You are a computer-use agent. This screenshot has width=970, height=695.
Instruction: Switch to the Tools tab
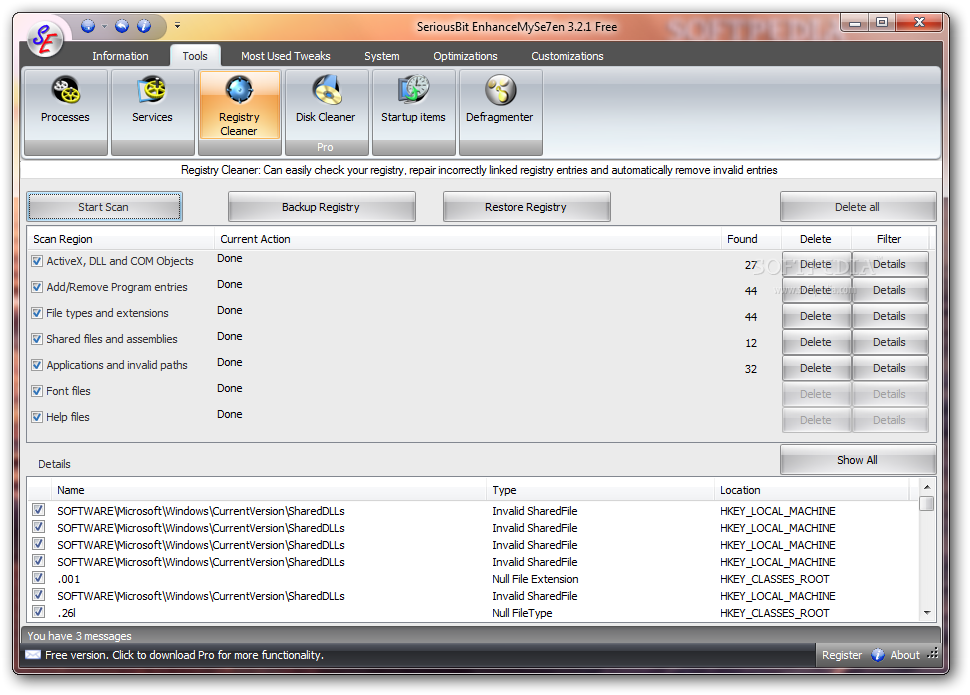(x=195, y=56)
